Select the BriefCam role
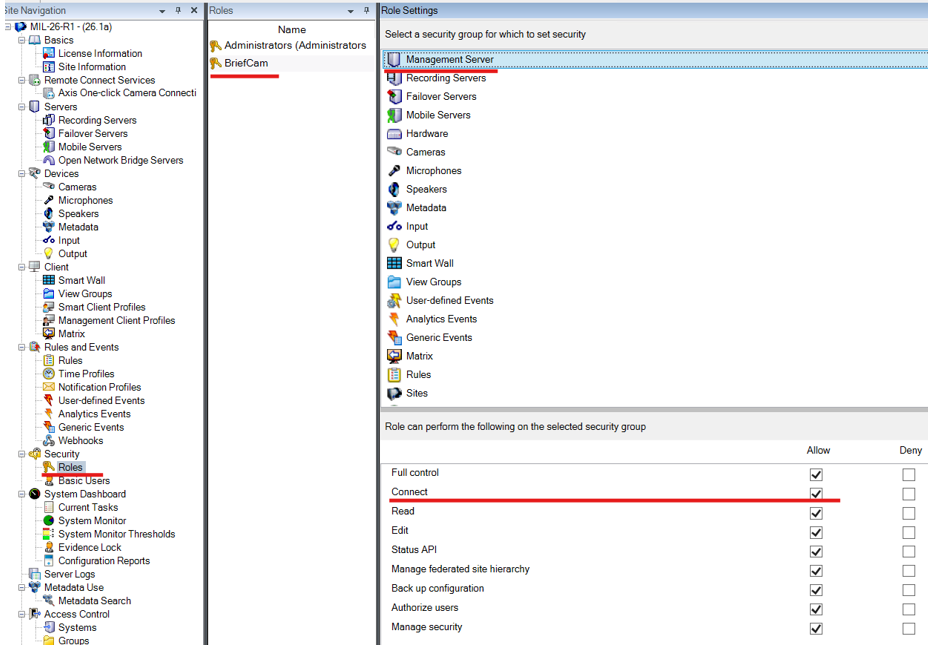 tap(246, 63)
